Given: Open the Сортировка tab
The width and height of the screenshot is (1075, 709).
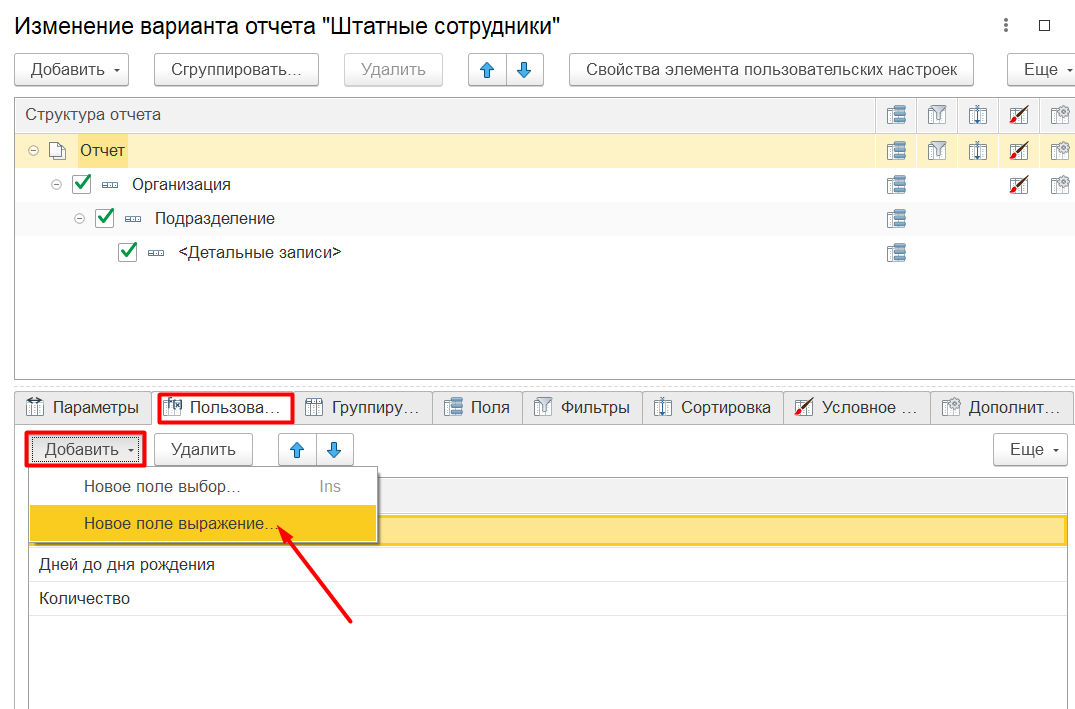Looking at the screenshot, I should [x=713, y=407].
